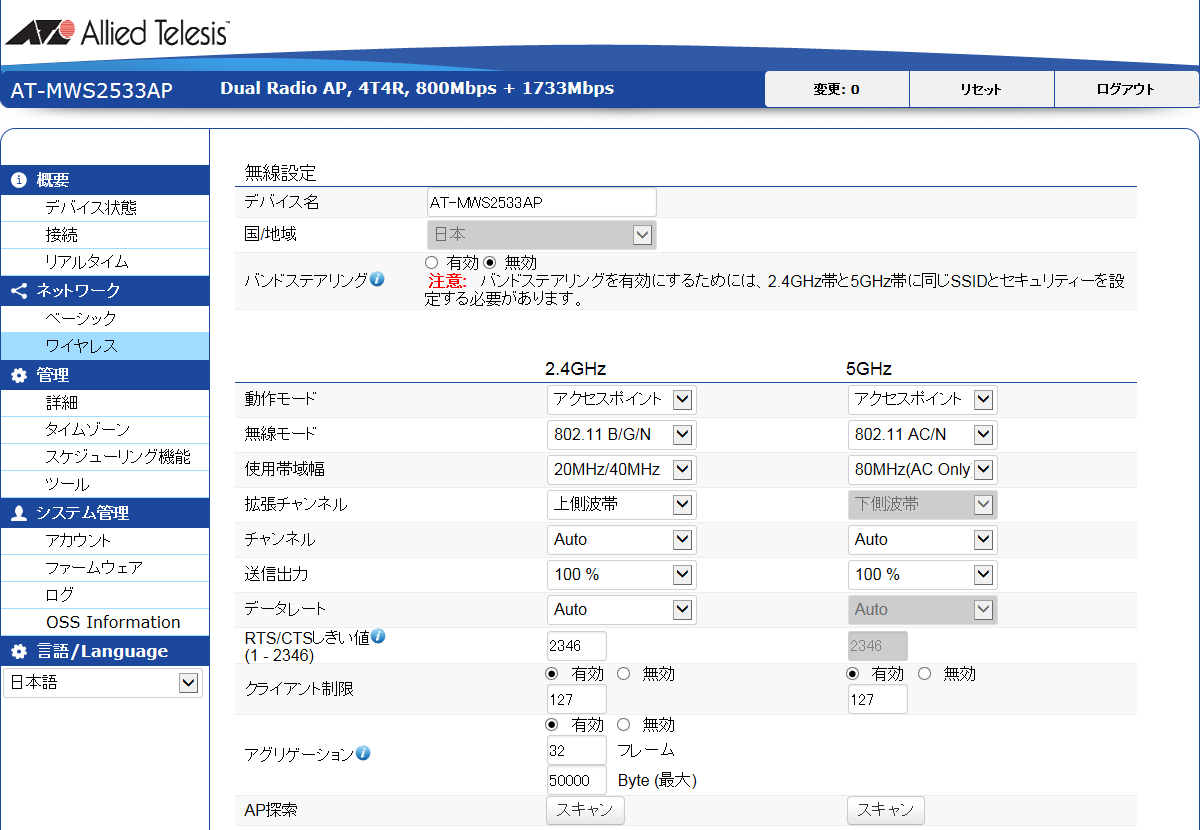Open ファームウェア page

pyautogui.click(x=105, y=567)
